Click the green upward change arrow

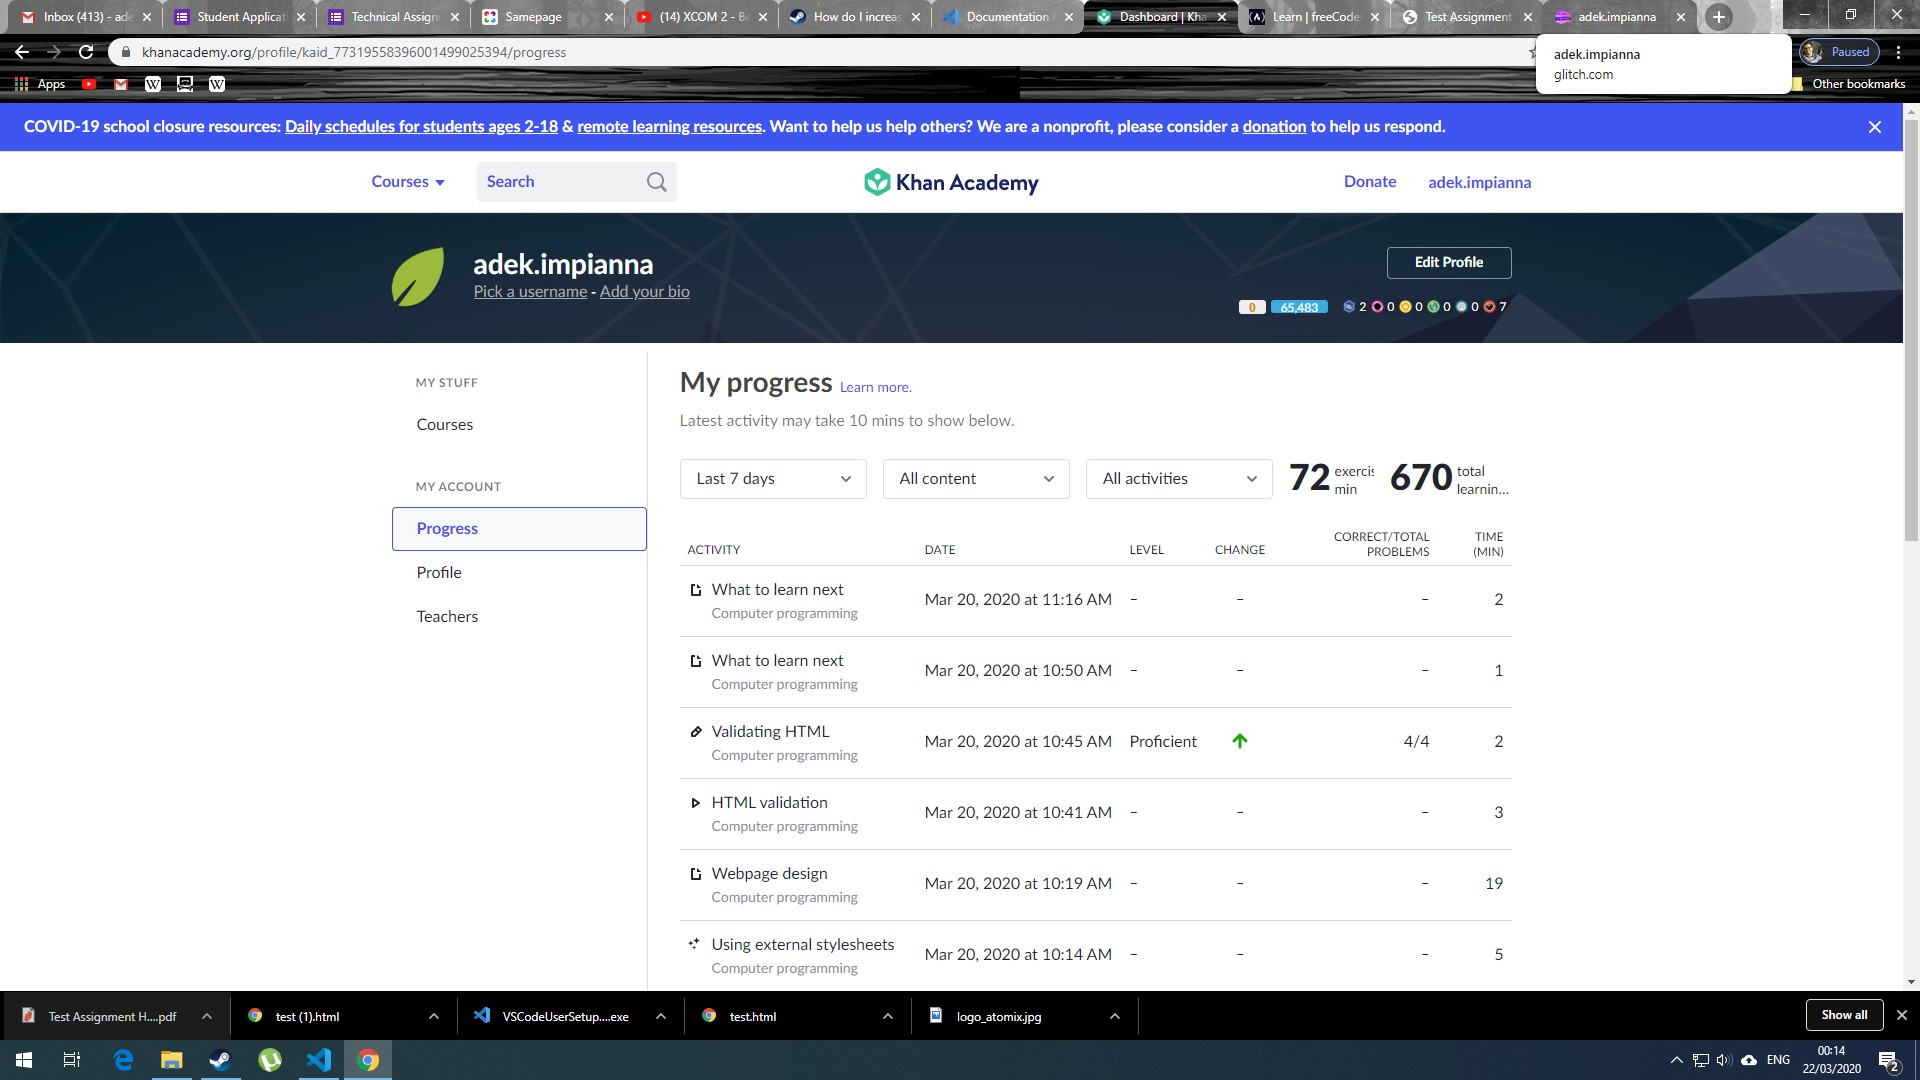[x=1240, y=741]
